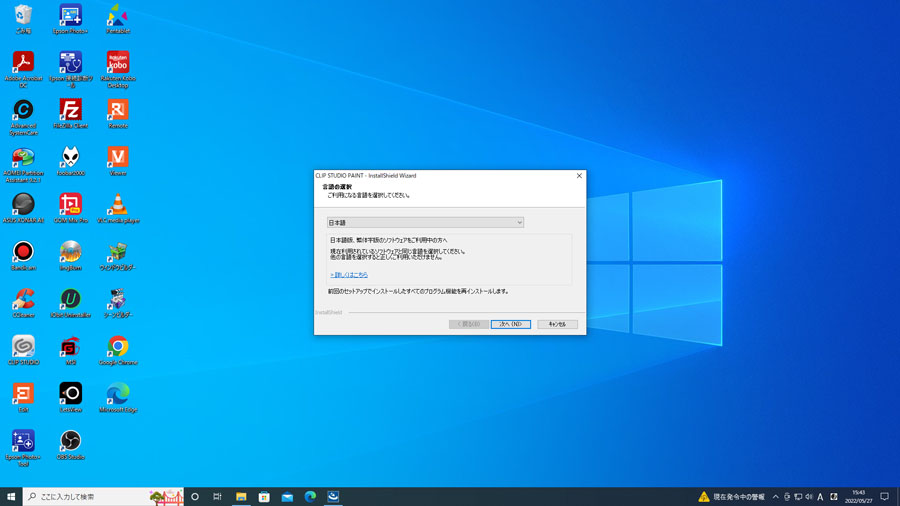Select the MSI dragon shortcut icon
Screen dimensions: 900x506
(71, 350)
